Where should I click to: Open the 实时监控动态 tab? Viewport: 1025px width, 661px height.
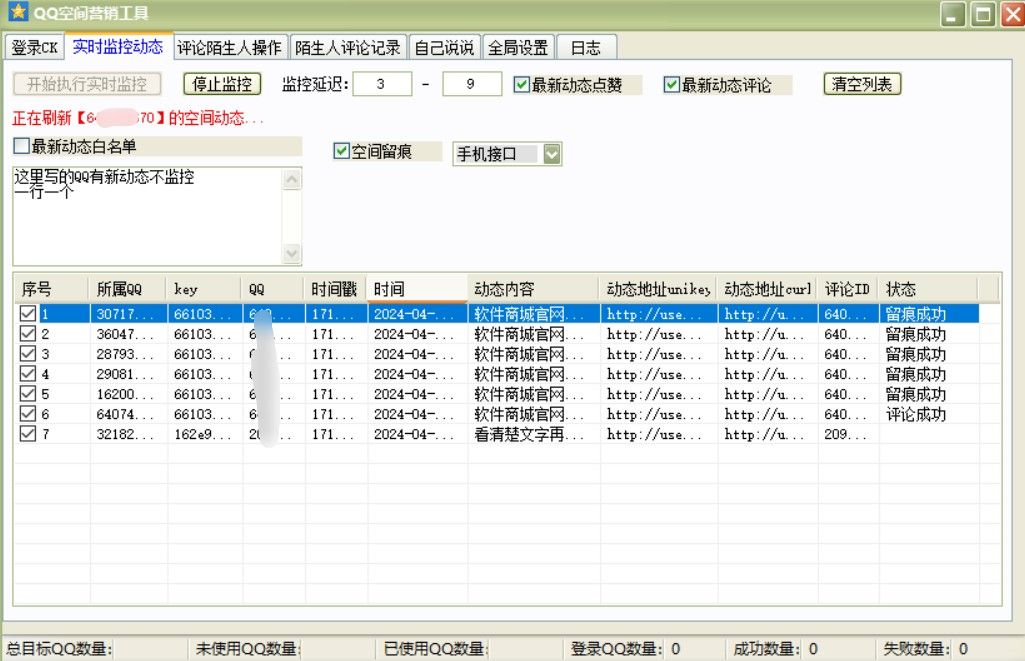(118, 46)
